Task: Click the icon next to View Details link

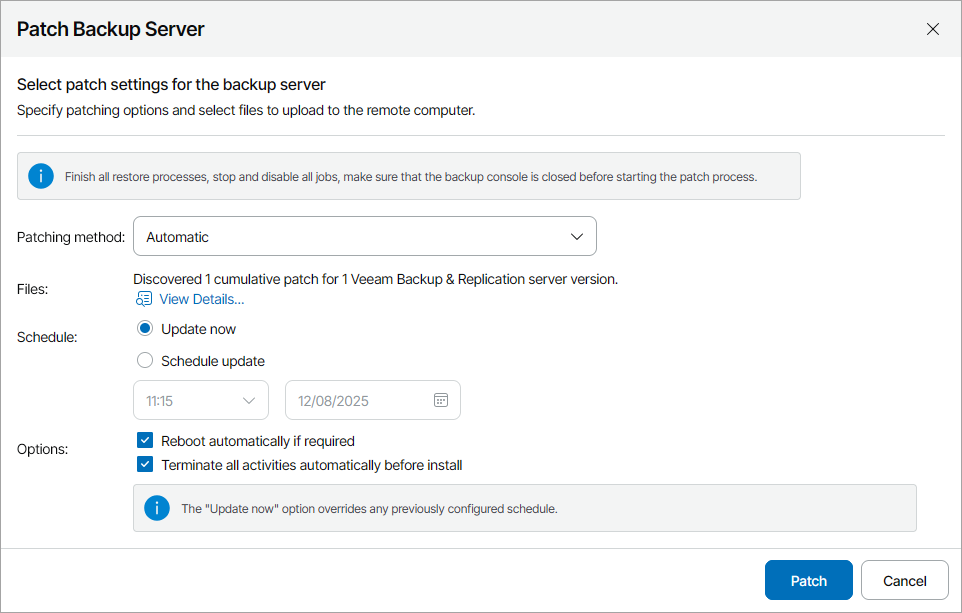Action: pos(142,299)
